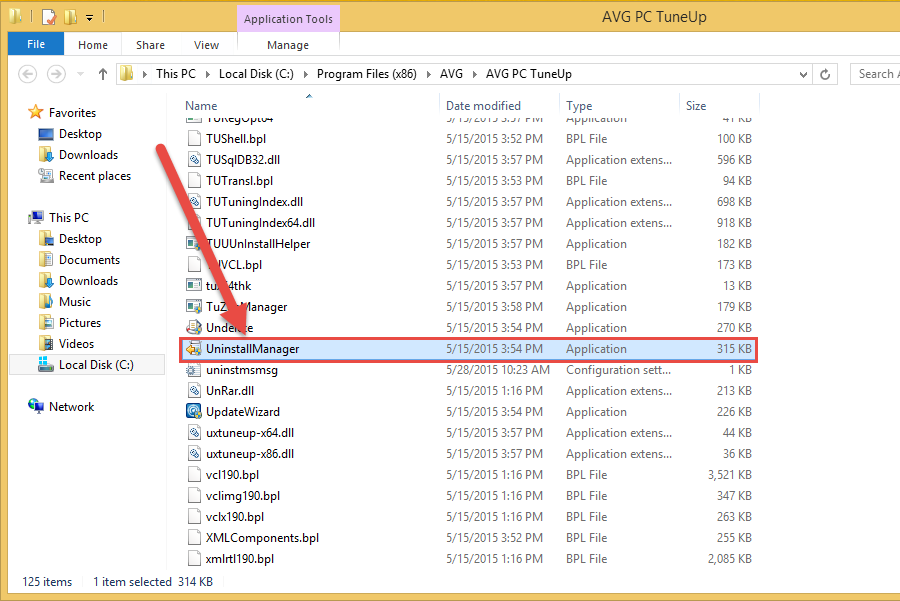The width and height of the screenshot is (900, 601).
Task: Click the Network icon in sidebar
Action: point(36,406)
